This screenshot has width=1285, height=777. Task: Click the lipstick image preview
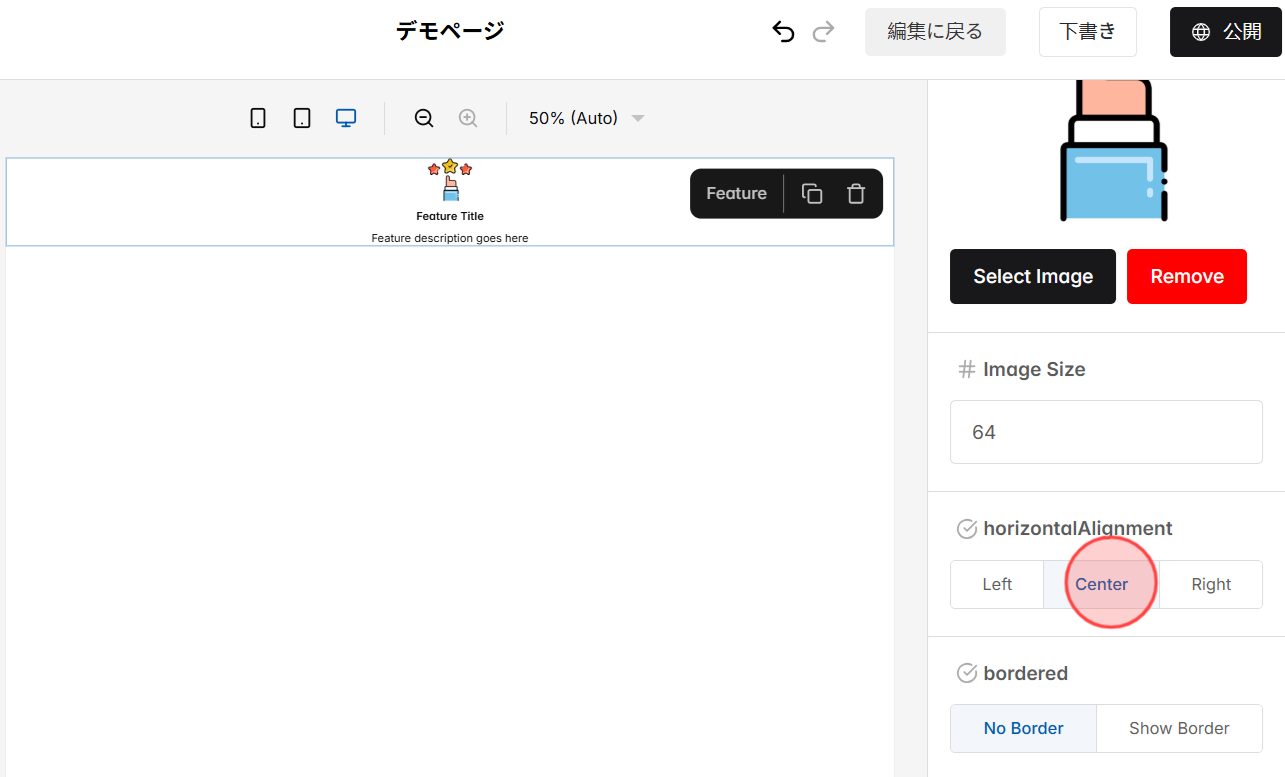(1113, 150)
